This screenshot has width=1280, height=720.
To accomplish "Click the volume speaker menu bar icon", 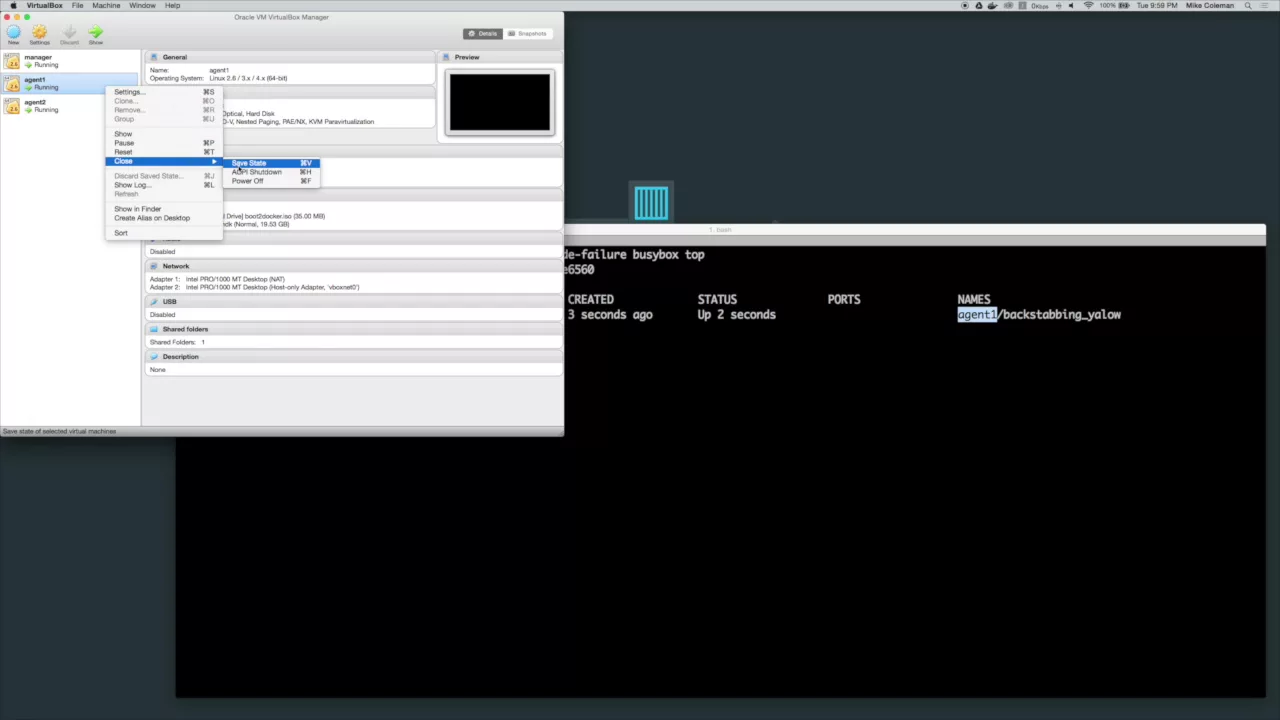I will [1071, 5].
